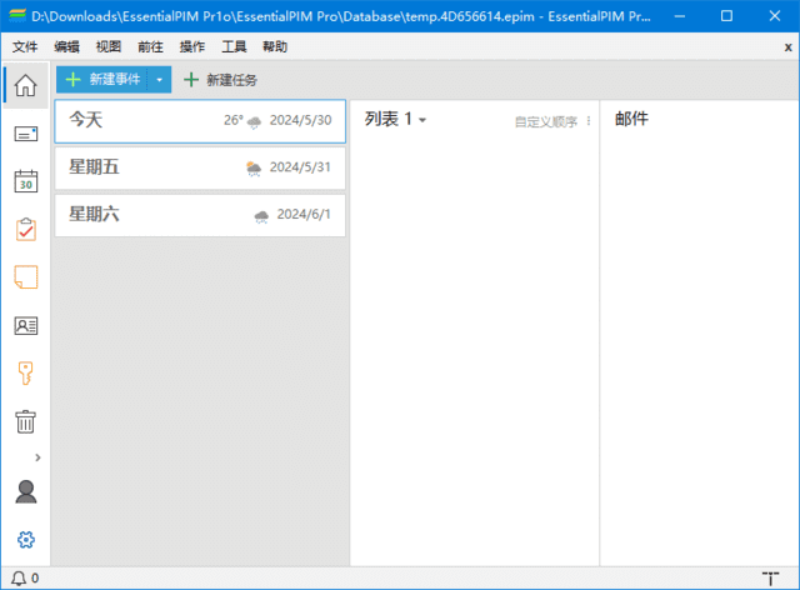Expand the sidebar with the chevron arrow

pyautogui.click(x=38, y=455)
